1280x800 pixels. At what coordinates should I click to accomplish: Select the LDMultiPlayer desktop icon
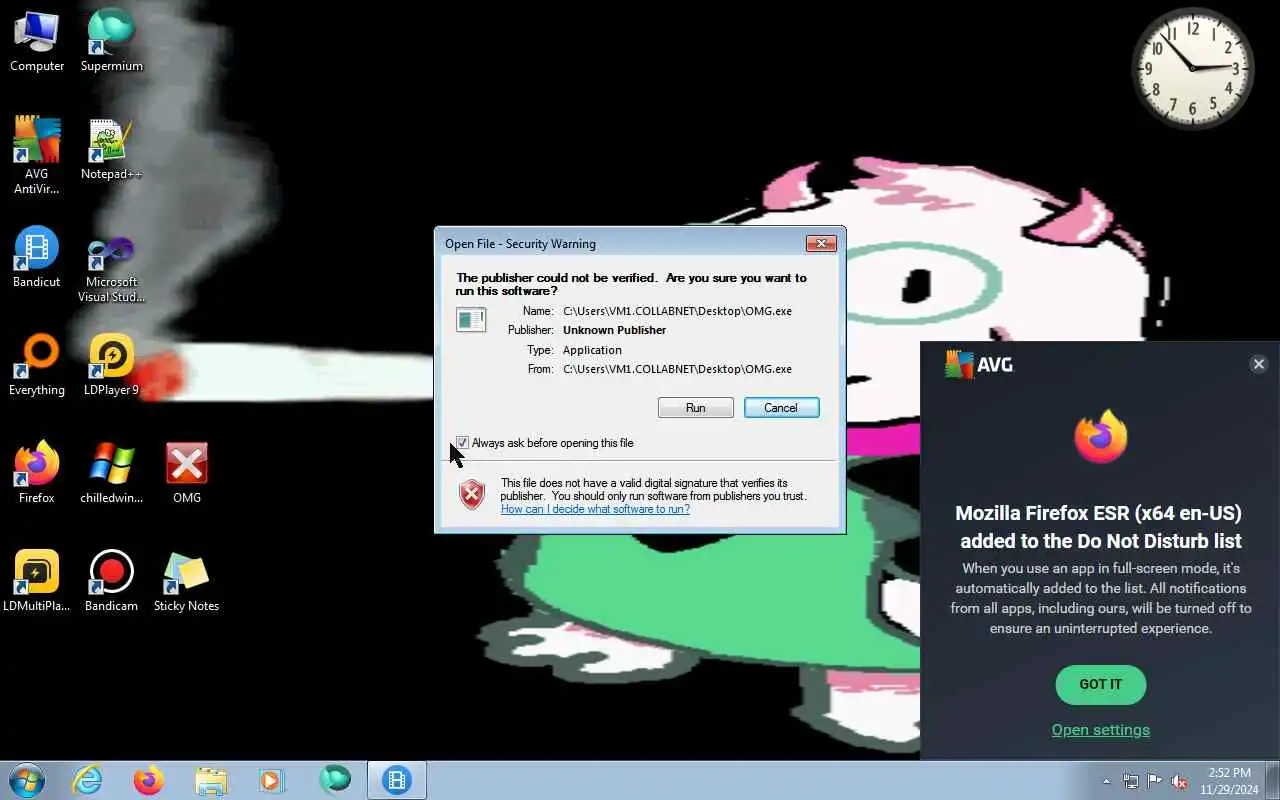coord(37,581)
